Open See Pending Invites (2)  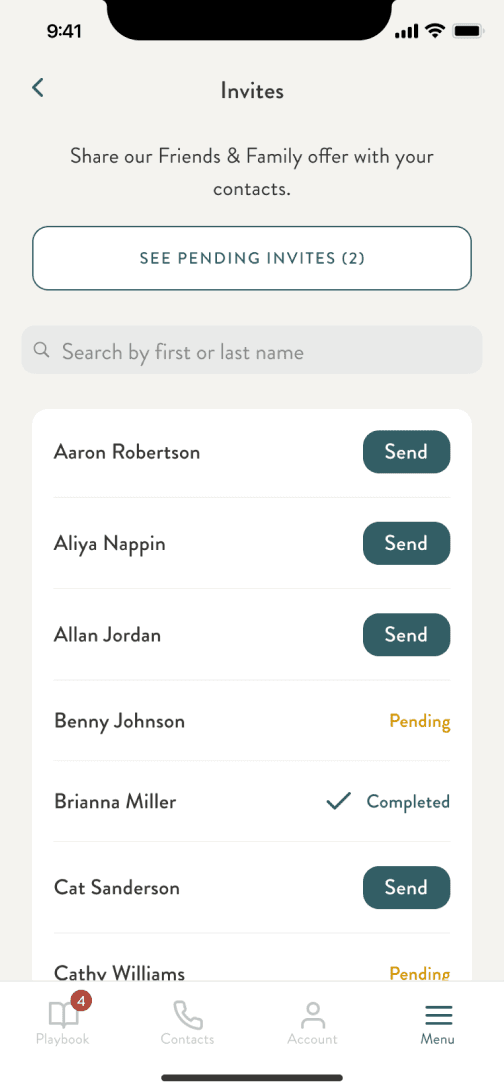click(x=252, y=258)
